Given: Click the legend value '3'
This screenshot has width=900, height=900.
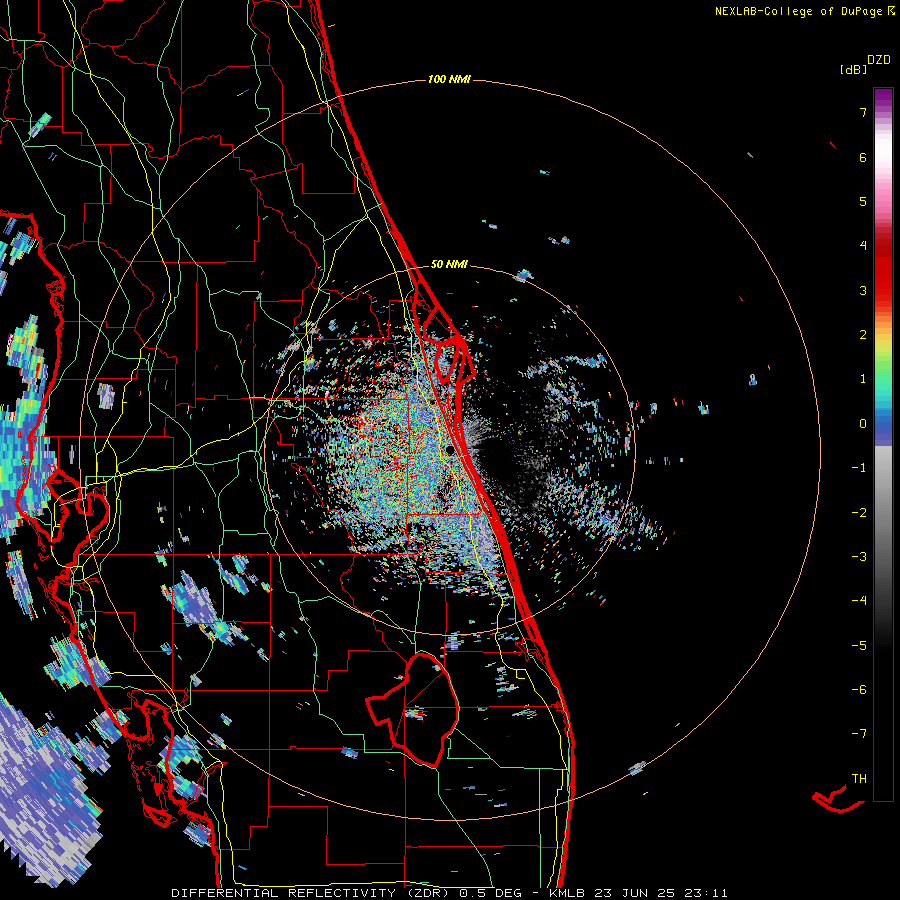Looking at the screenshot, I should click(x=863, y=290).
